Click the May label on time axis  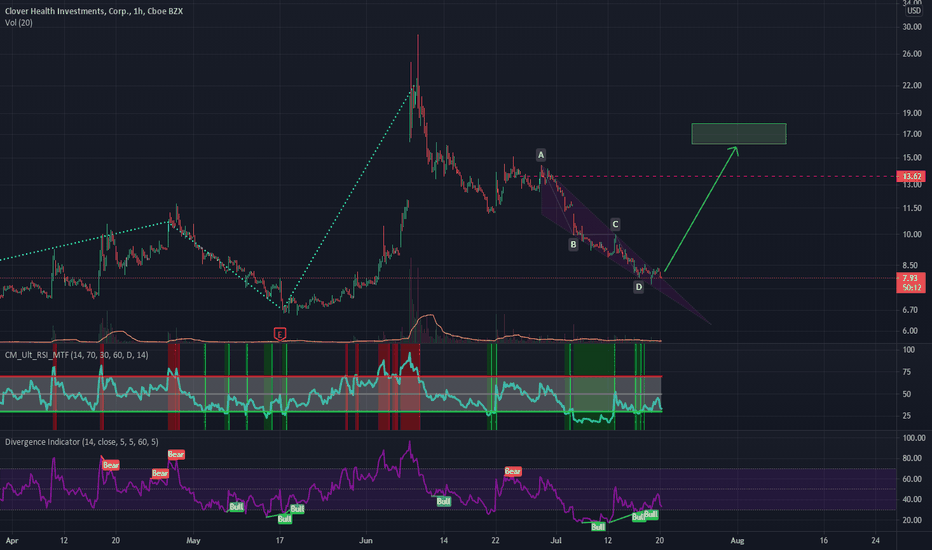pyautogui.click(x=193, y=540)
